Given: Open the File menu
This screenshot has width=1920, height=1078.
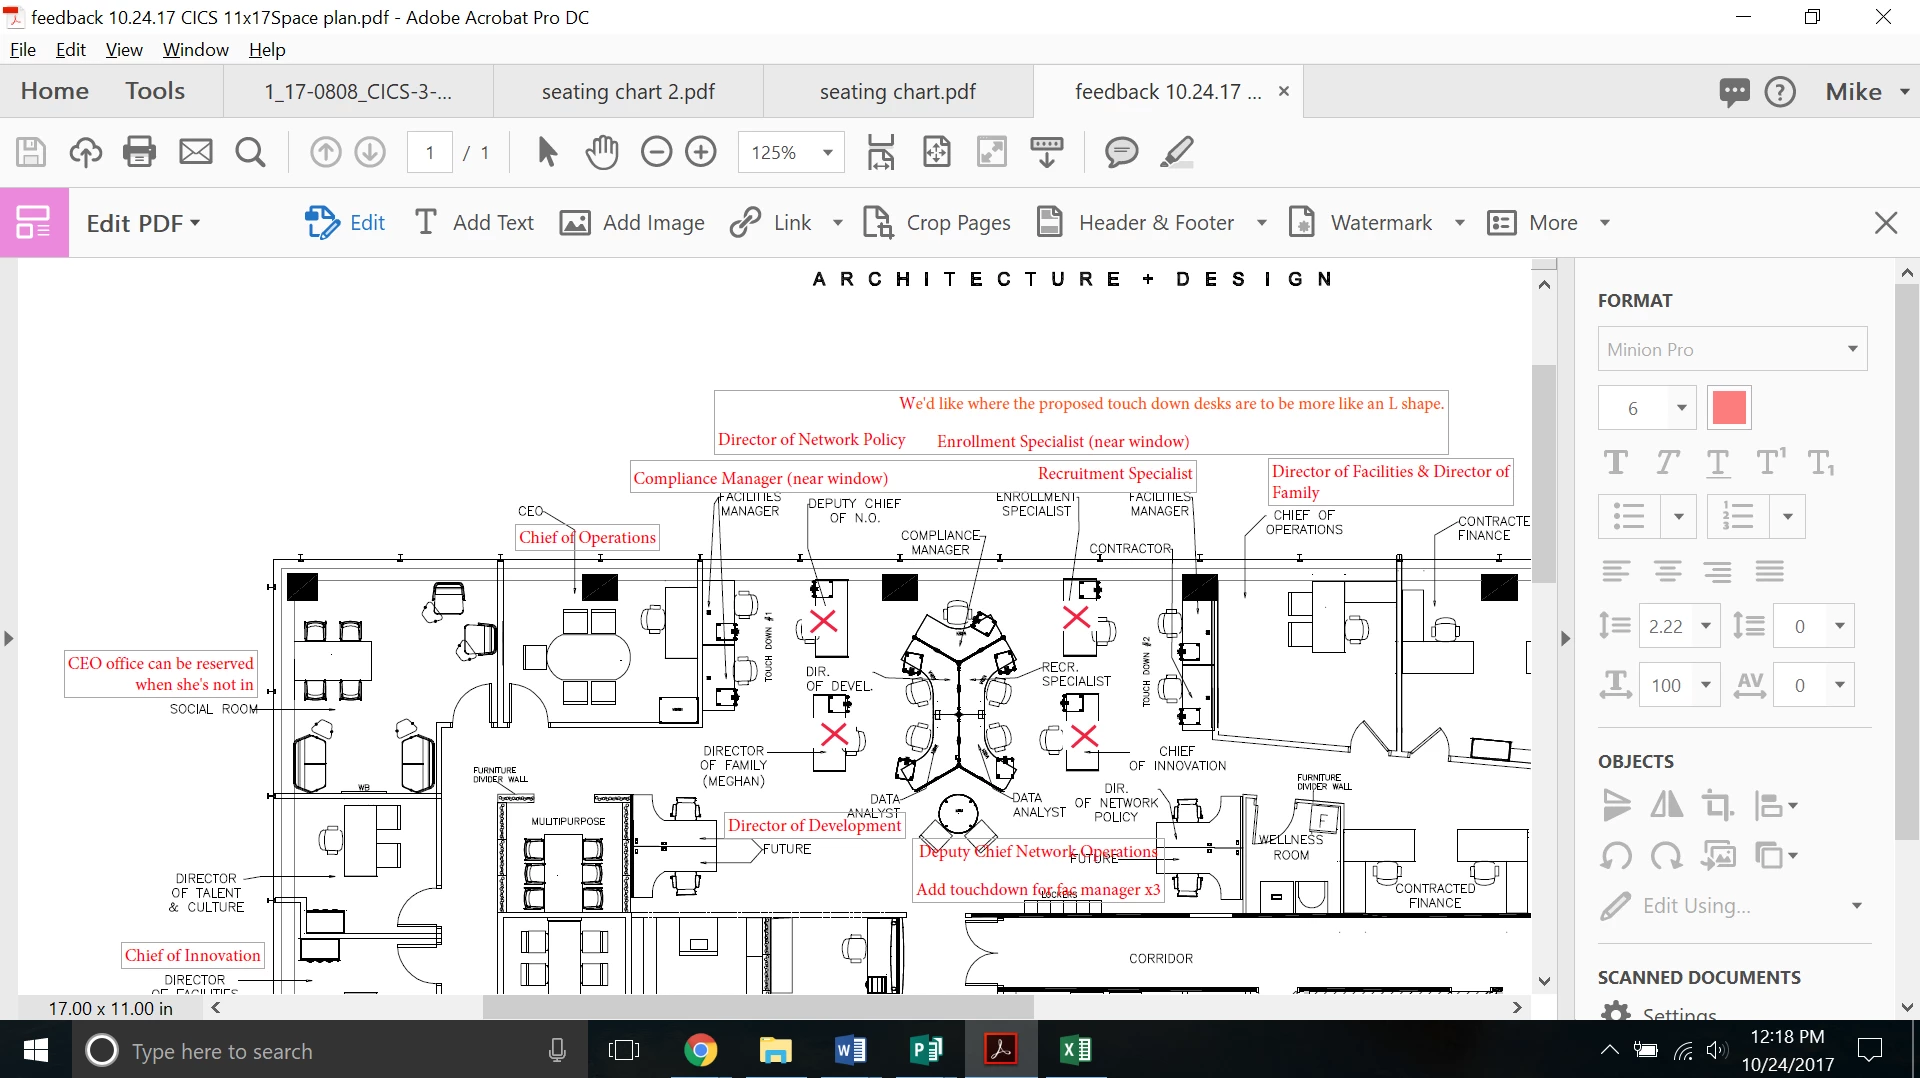Looking at the screenshot, I should [x=22, y=49].
